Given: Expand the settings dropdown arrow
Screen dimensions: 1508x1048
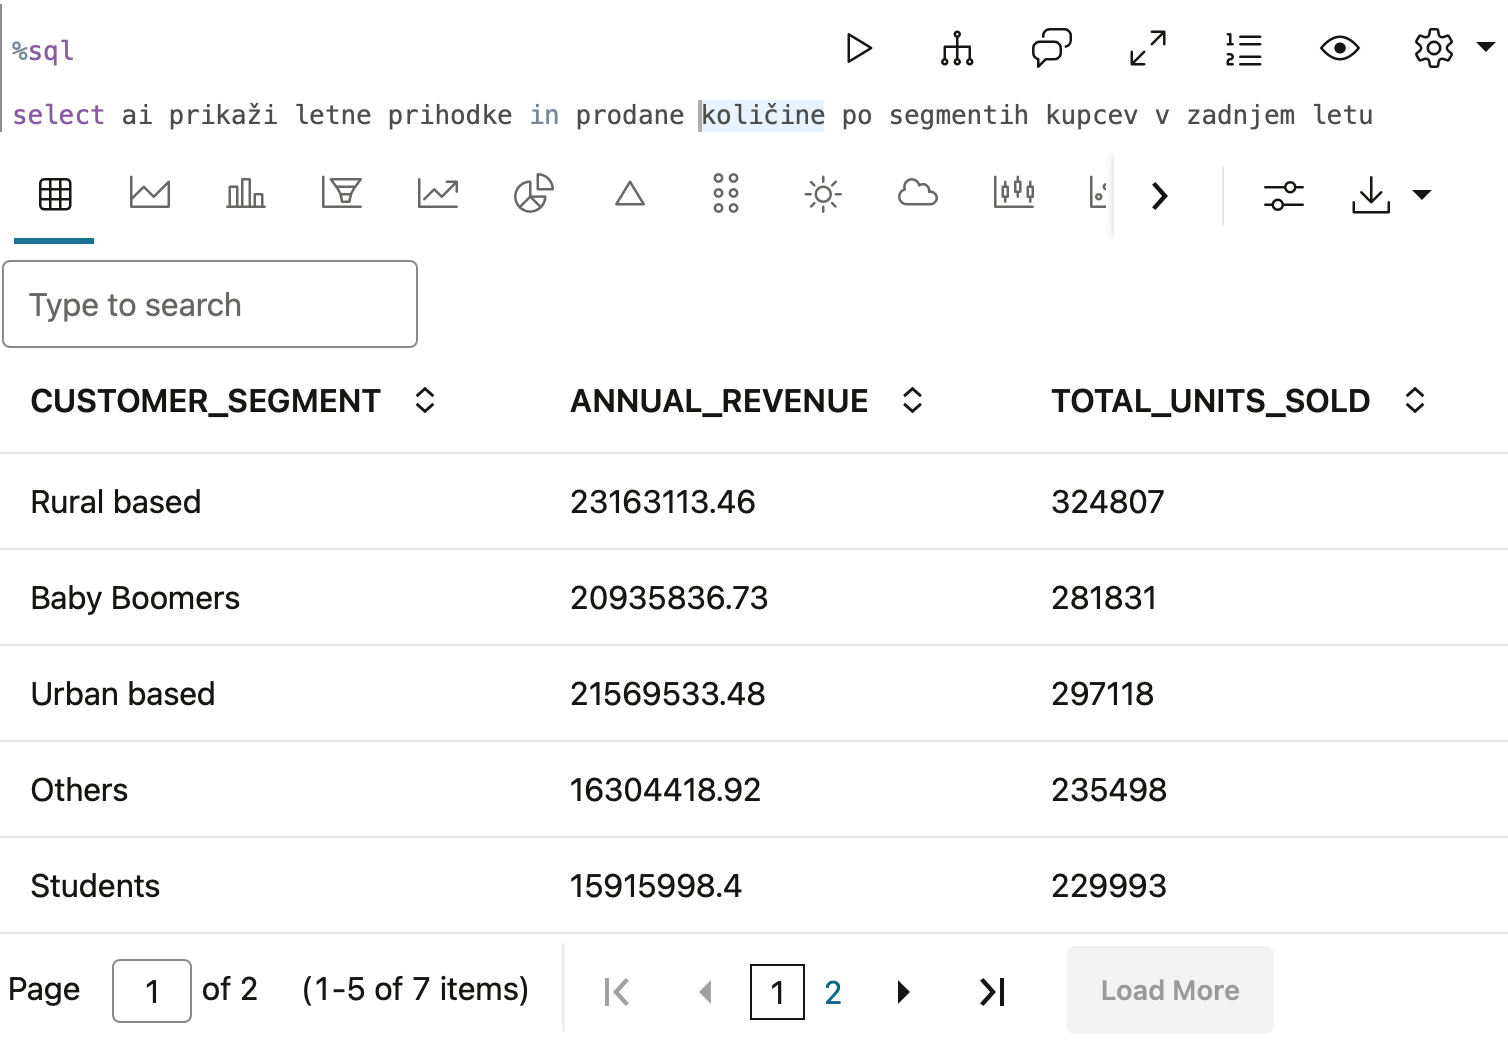Looking at the screenshot, I should tap(1486, 47).
